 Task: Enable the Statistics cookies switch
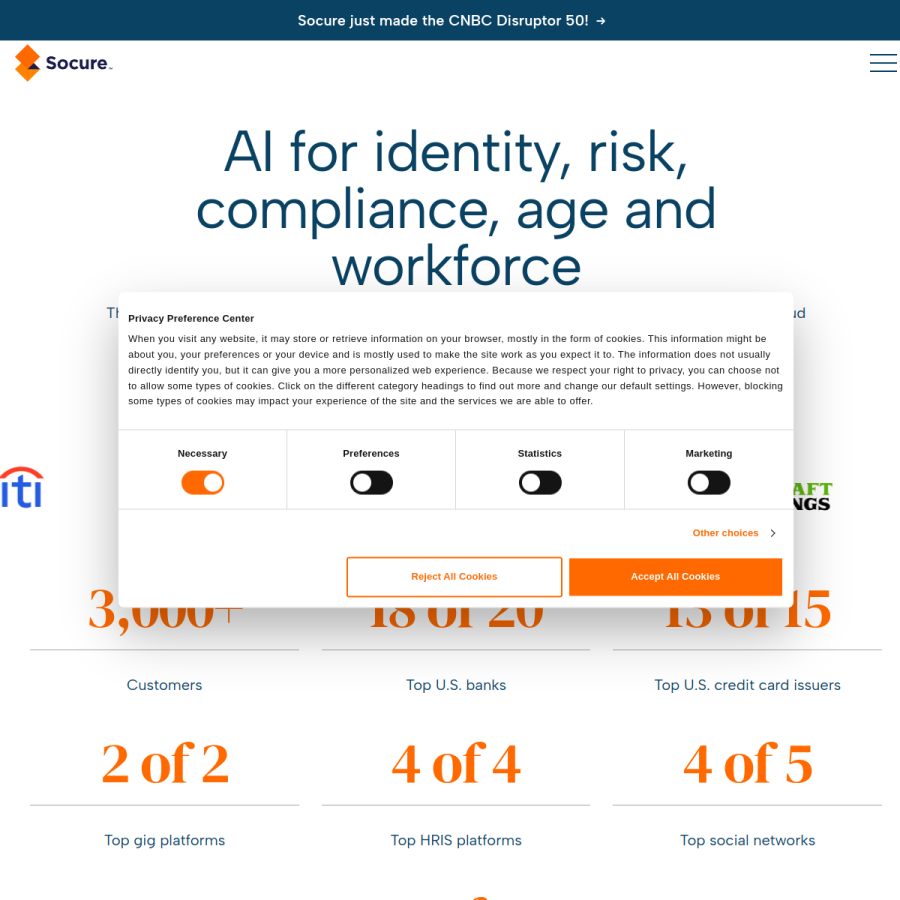click(540, 483)
